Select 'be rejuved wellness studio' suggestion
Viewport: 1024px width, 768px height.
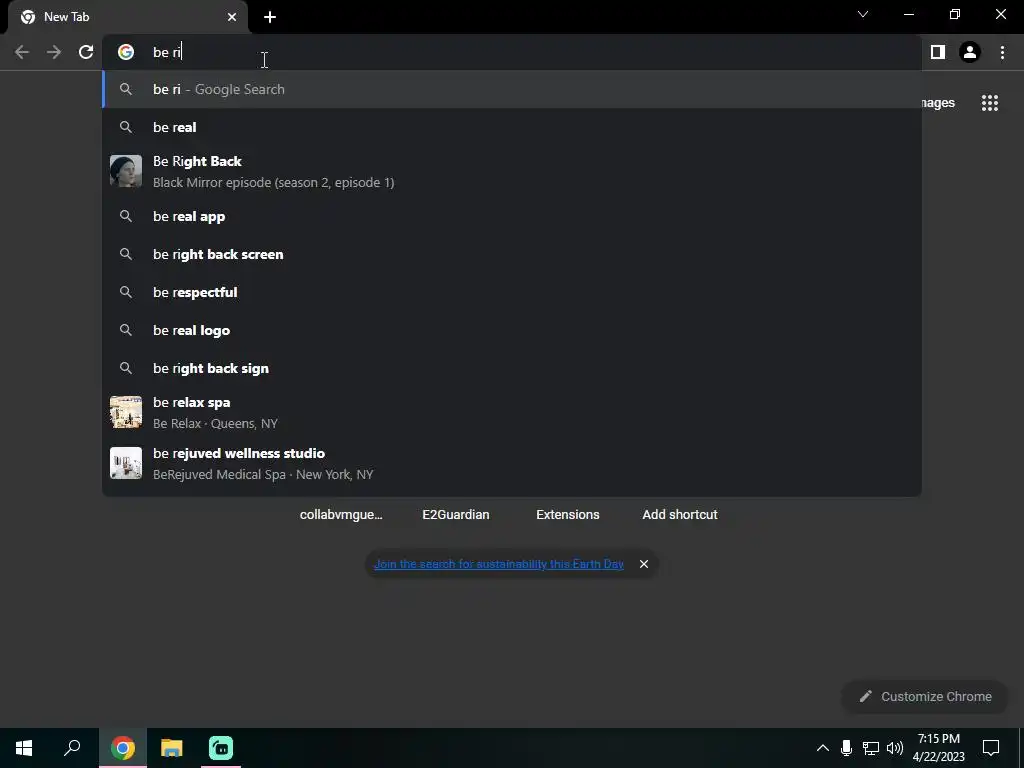512,464
